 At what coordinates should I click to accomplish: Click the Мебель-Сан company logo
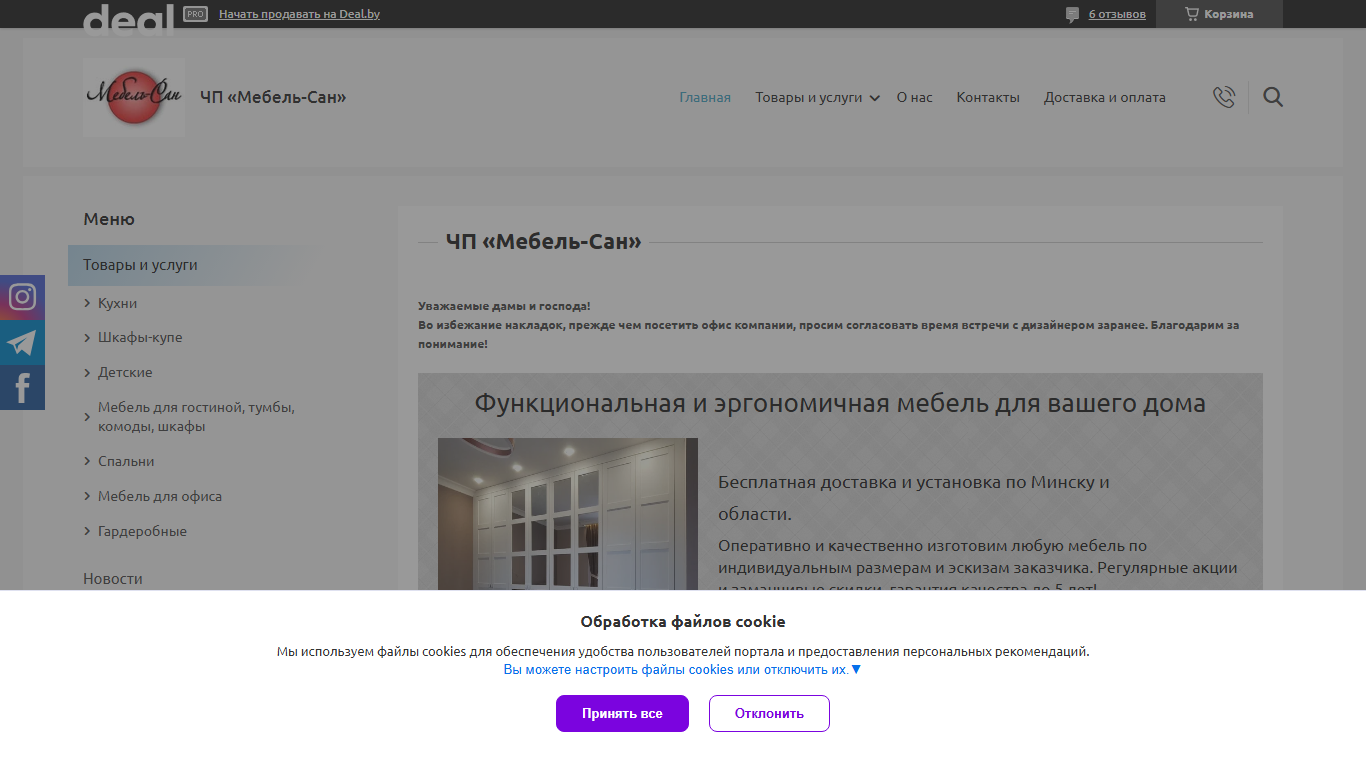pos(134,97)
